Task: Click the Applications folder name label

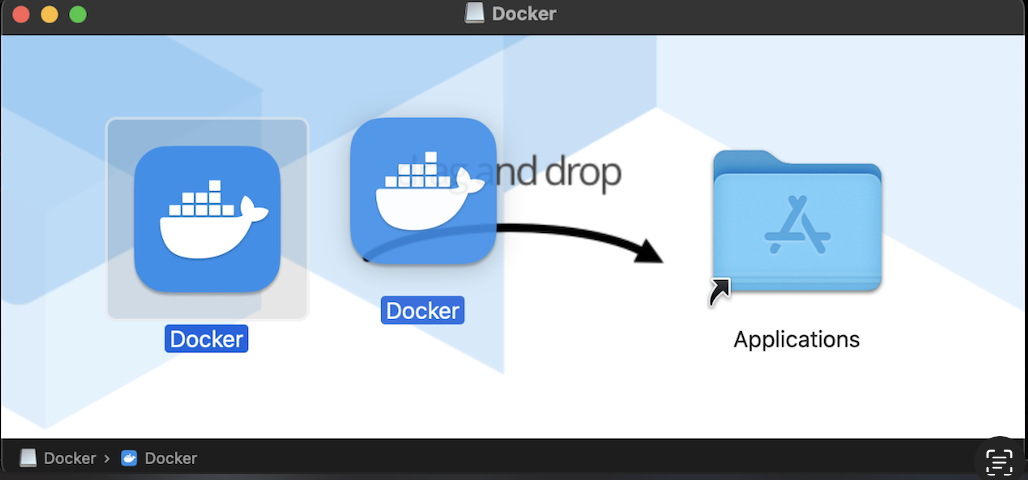Action: 797,339
